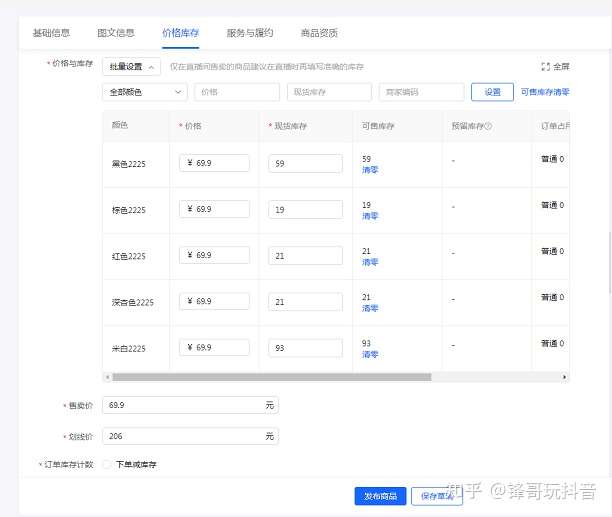Select the 价格库存 tab
612x517 pixels.
click(x=180, y=33)
